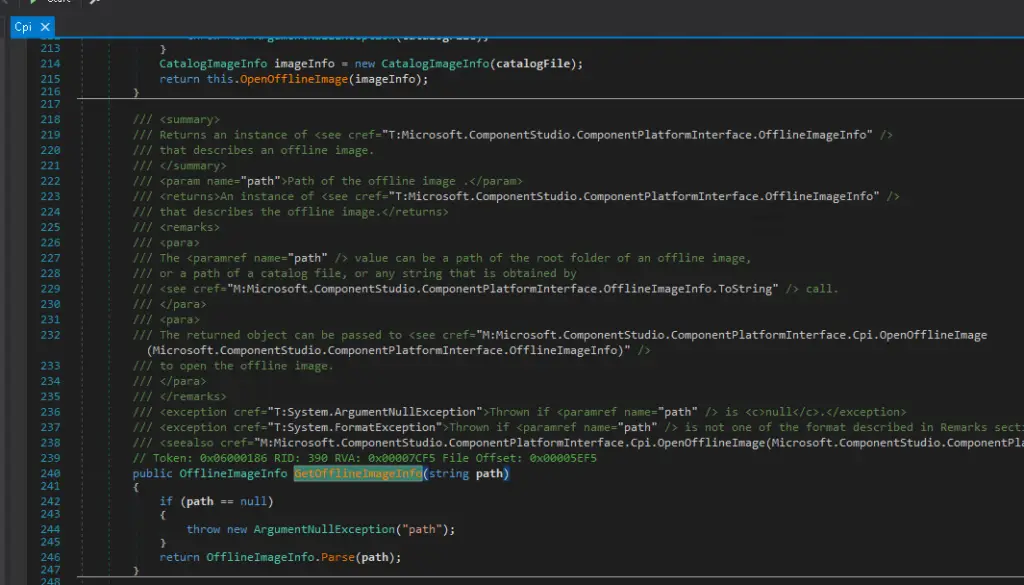Select the Cpi document tab

click(x=23, y=28)
